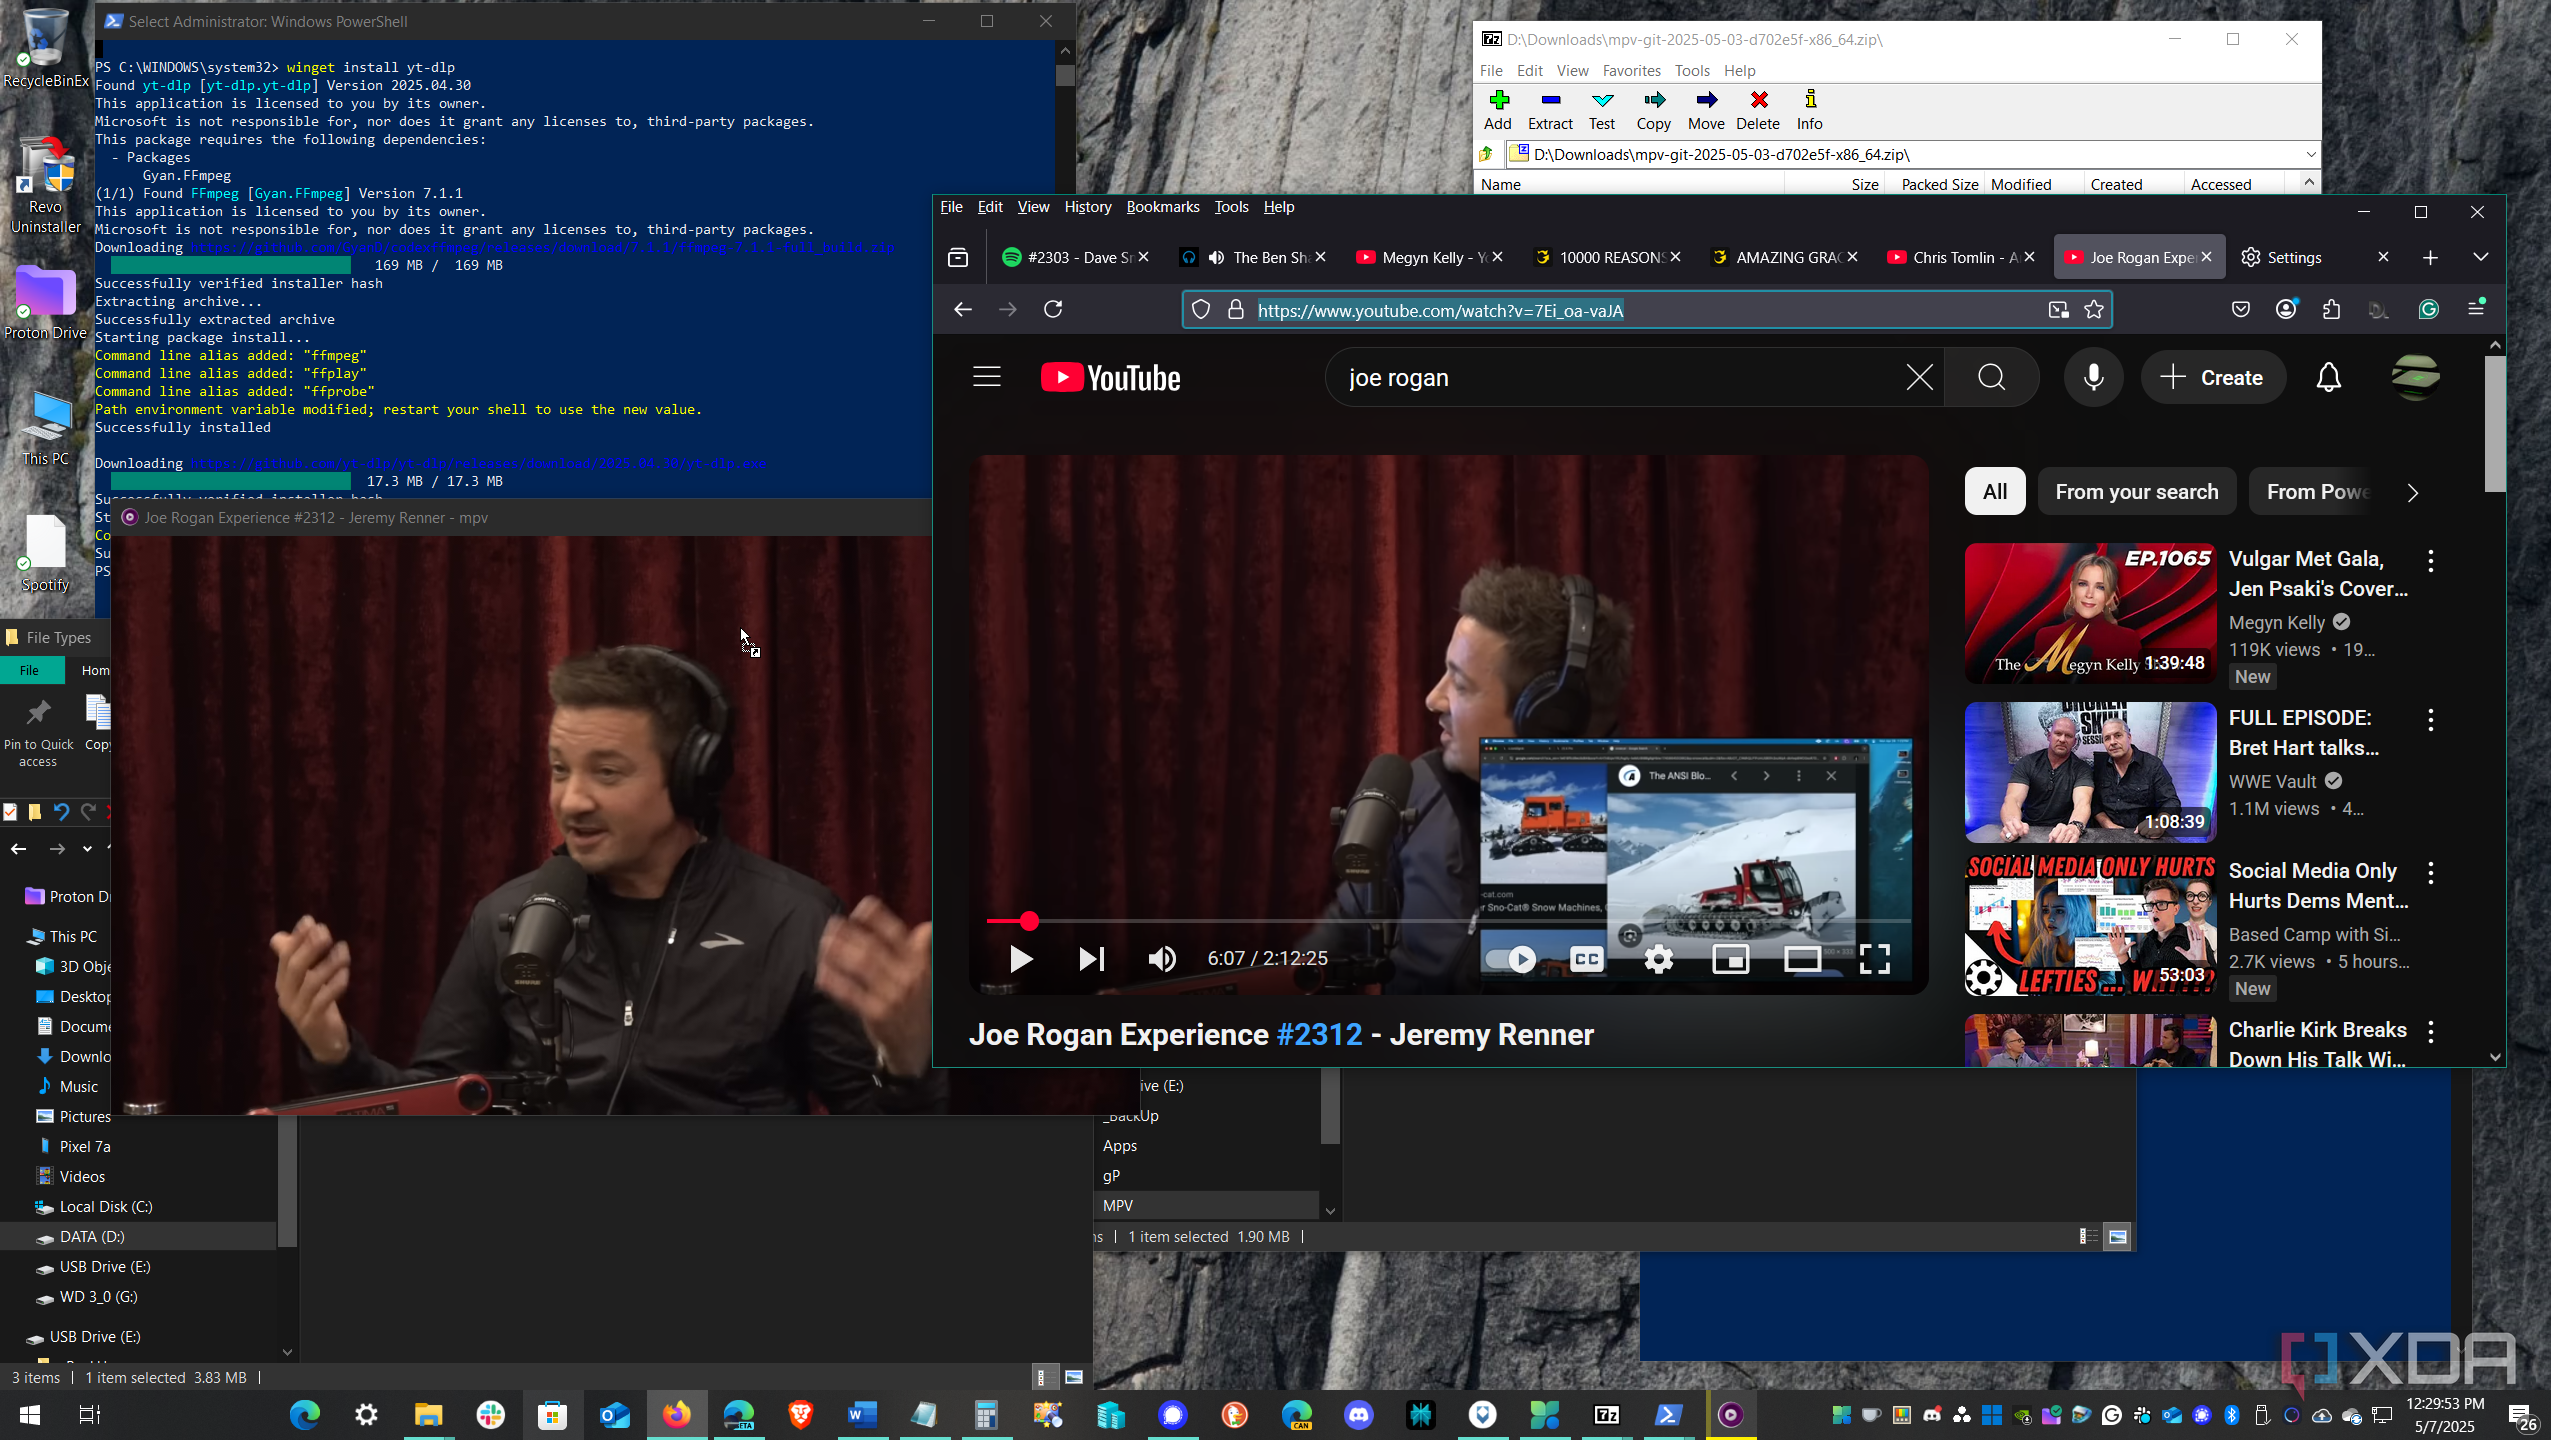The image size is (2551, 1440).
Task: Click the Extract button in 7-Zip
Action: pyautogui.click(x=1550, y=110)
